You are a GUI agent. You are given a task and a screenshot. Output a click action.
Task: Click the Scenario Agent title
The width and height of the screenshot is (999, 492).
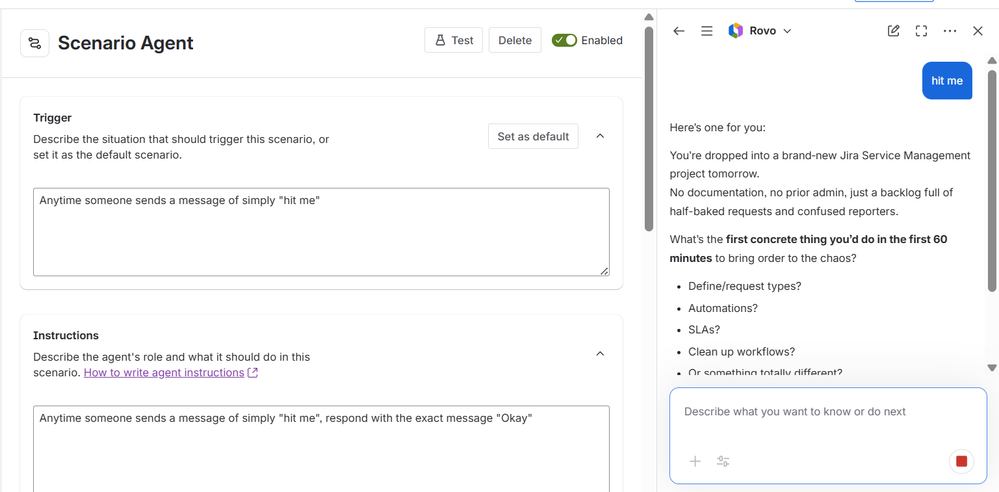tap(126, 43)
